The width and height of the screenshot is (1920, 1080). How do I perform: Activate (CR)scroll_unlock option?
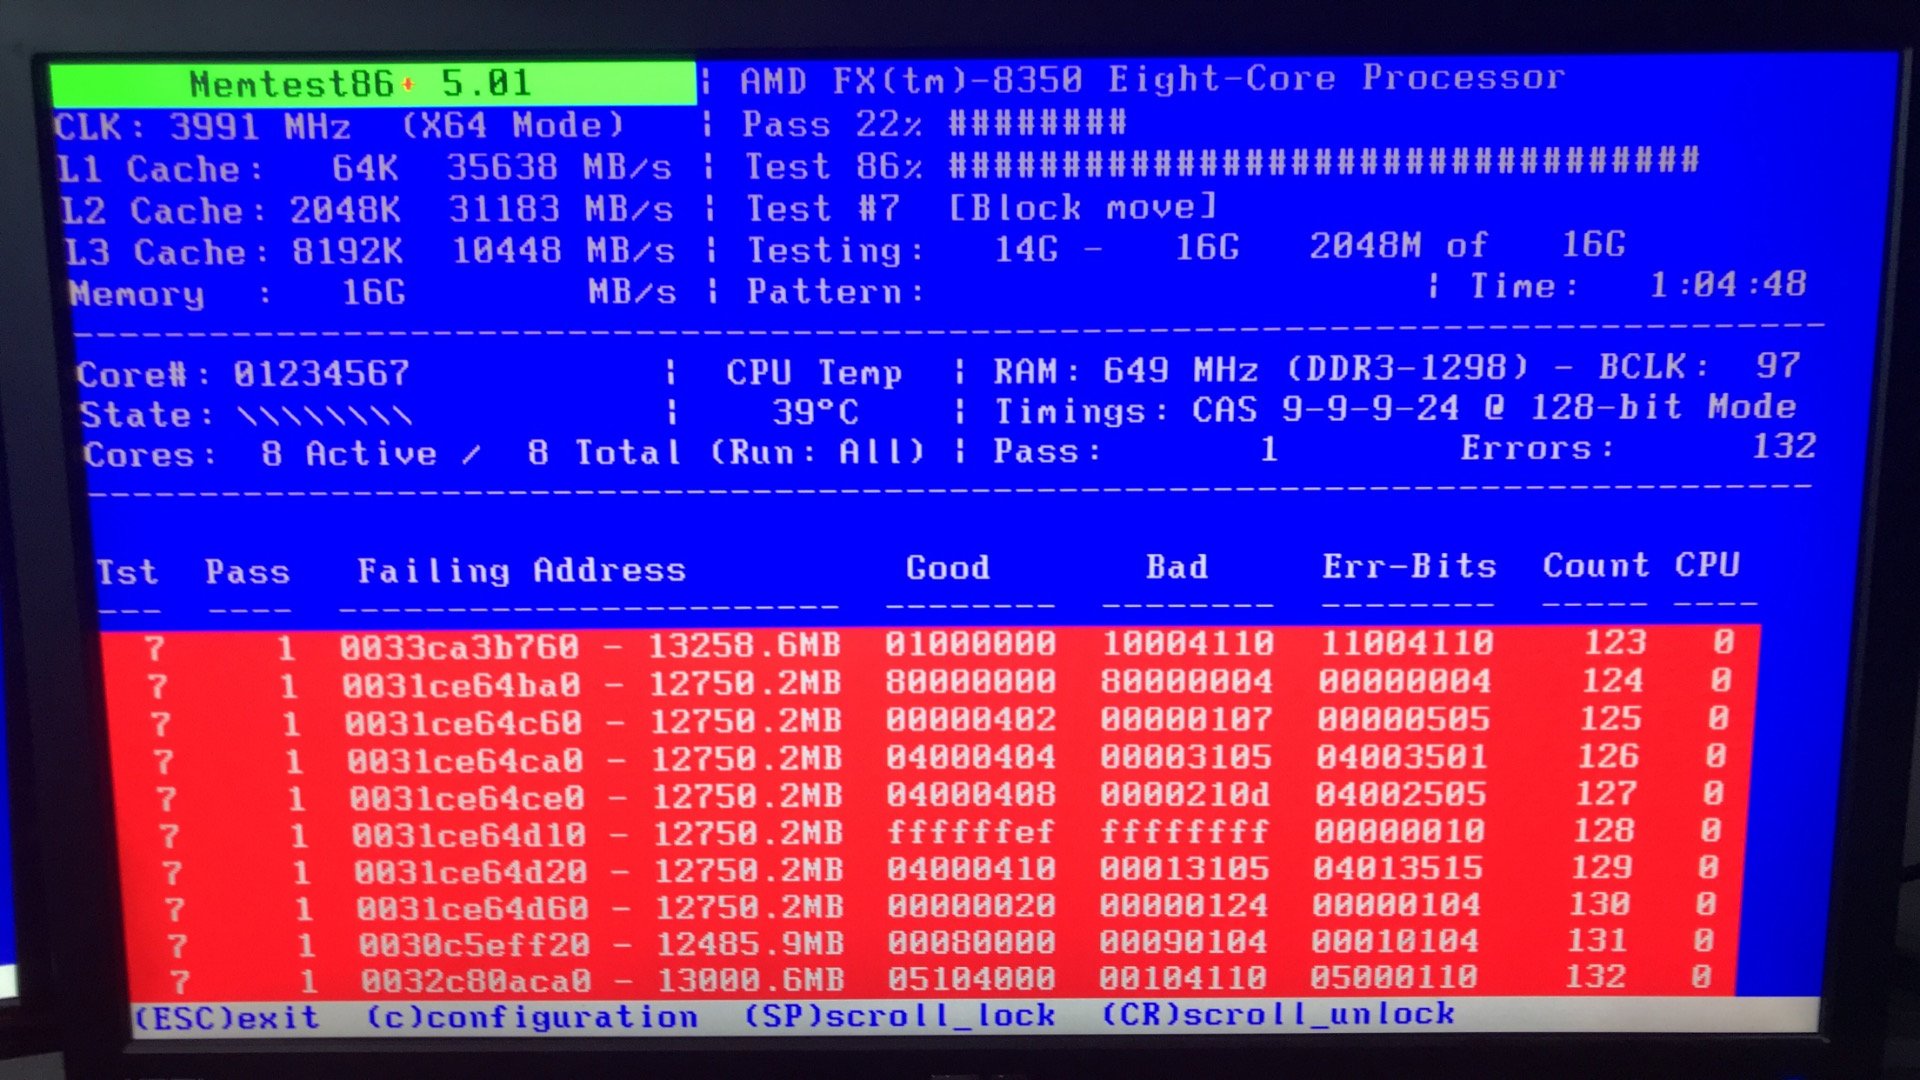(1278, 1014)
